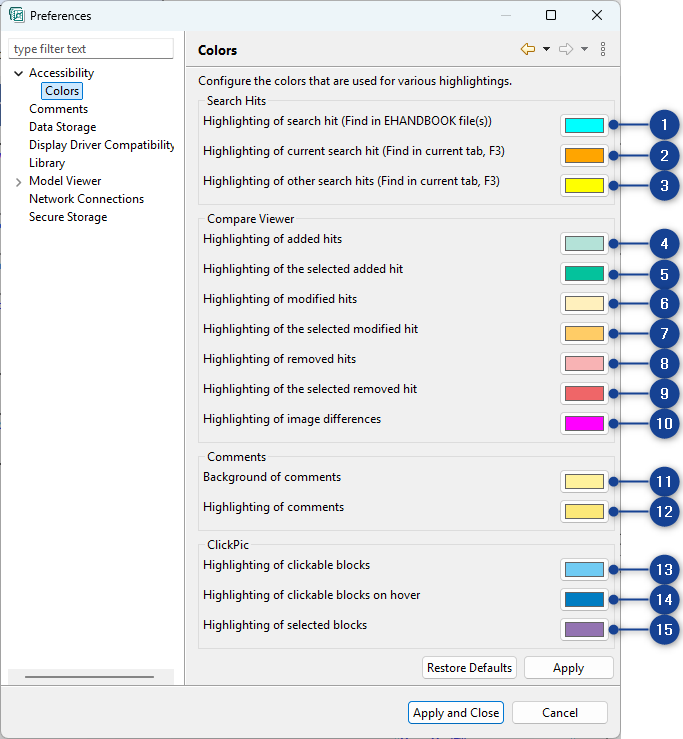Open Secure Storage preferences
683x739 pixels.
pos(68,217)
